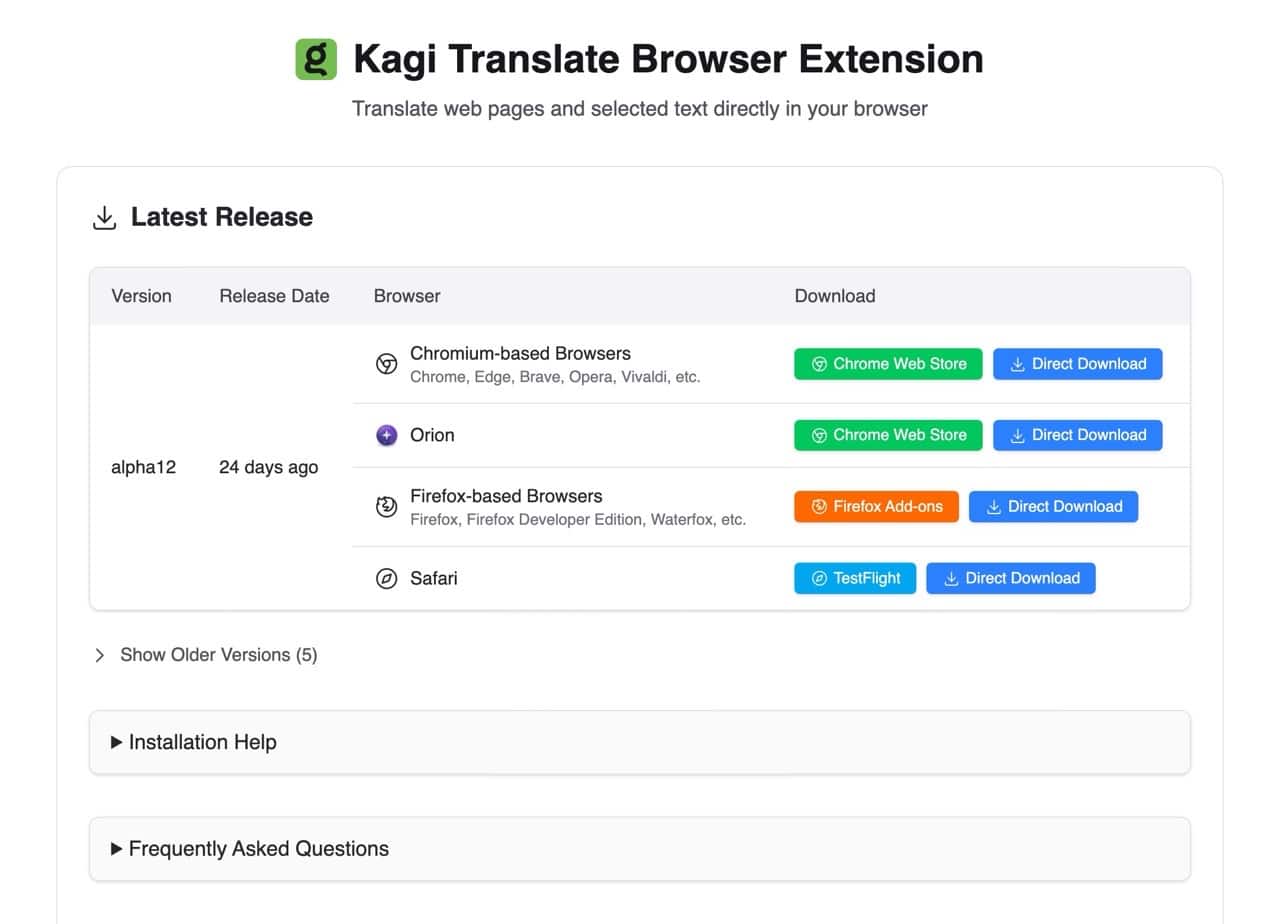The width and height of the screenshot is (1280, 924).
Task: Click the green Kagi Translate logo icon
Action: (315, 59)
